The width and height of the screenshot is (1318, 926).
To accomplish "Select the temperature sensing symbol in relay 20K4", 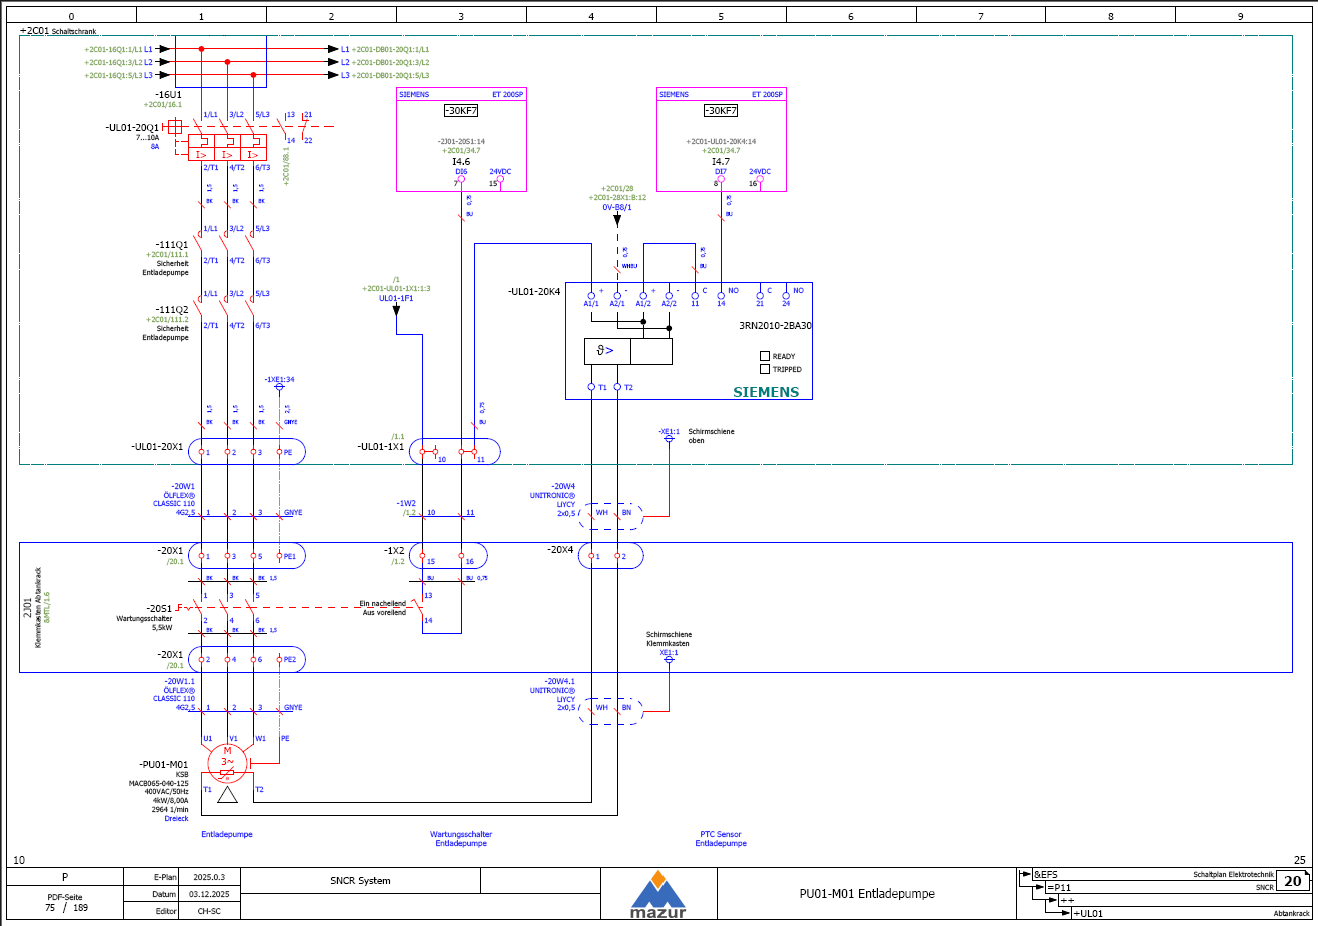I will click(x=606, y=351).
